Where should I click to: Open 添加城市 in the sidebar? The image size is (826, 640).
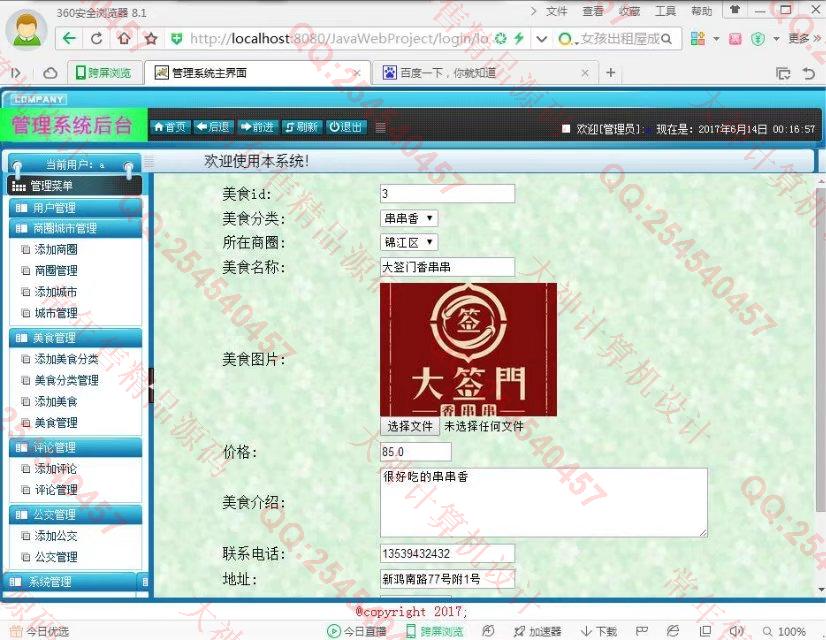tap(56, 291)
